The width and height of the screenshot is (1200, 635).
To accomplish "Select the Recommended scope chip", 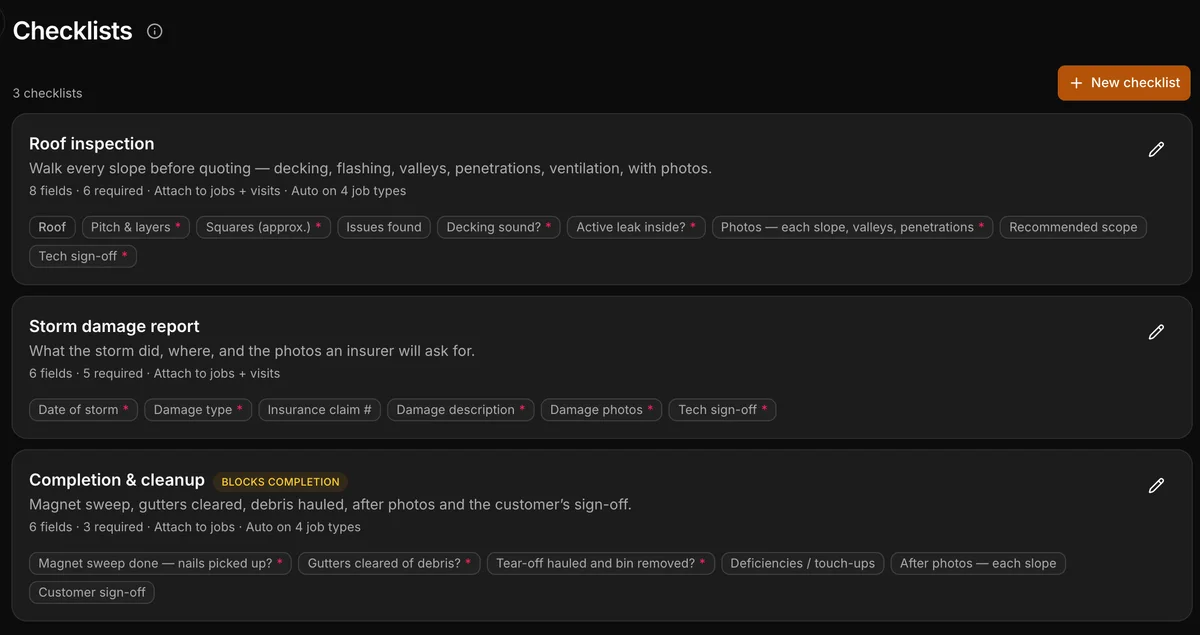I will (1073, 227).
